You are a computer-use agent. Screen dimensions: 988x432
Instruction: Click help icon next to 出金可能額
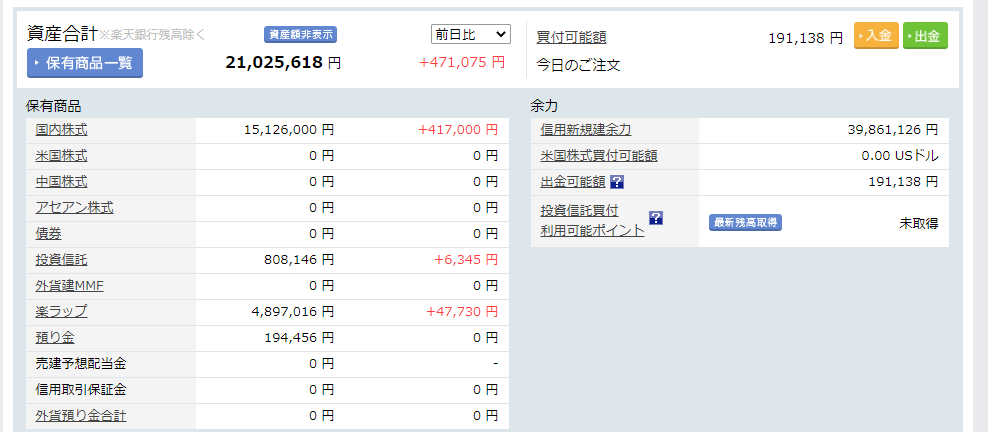coord(617,182)
